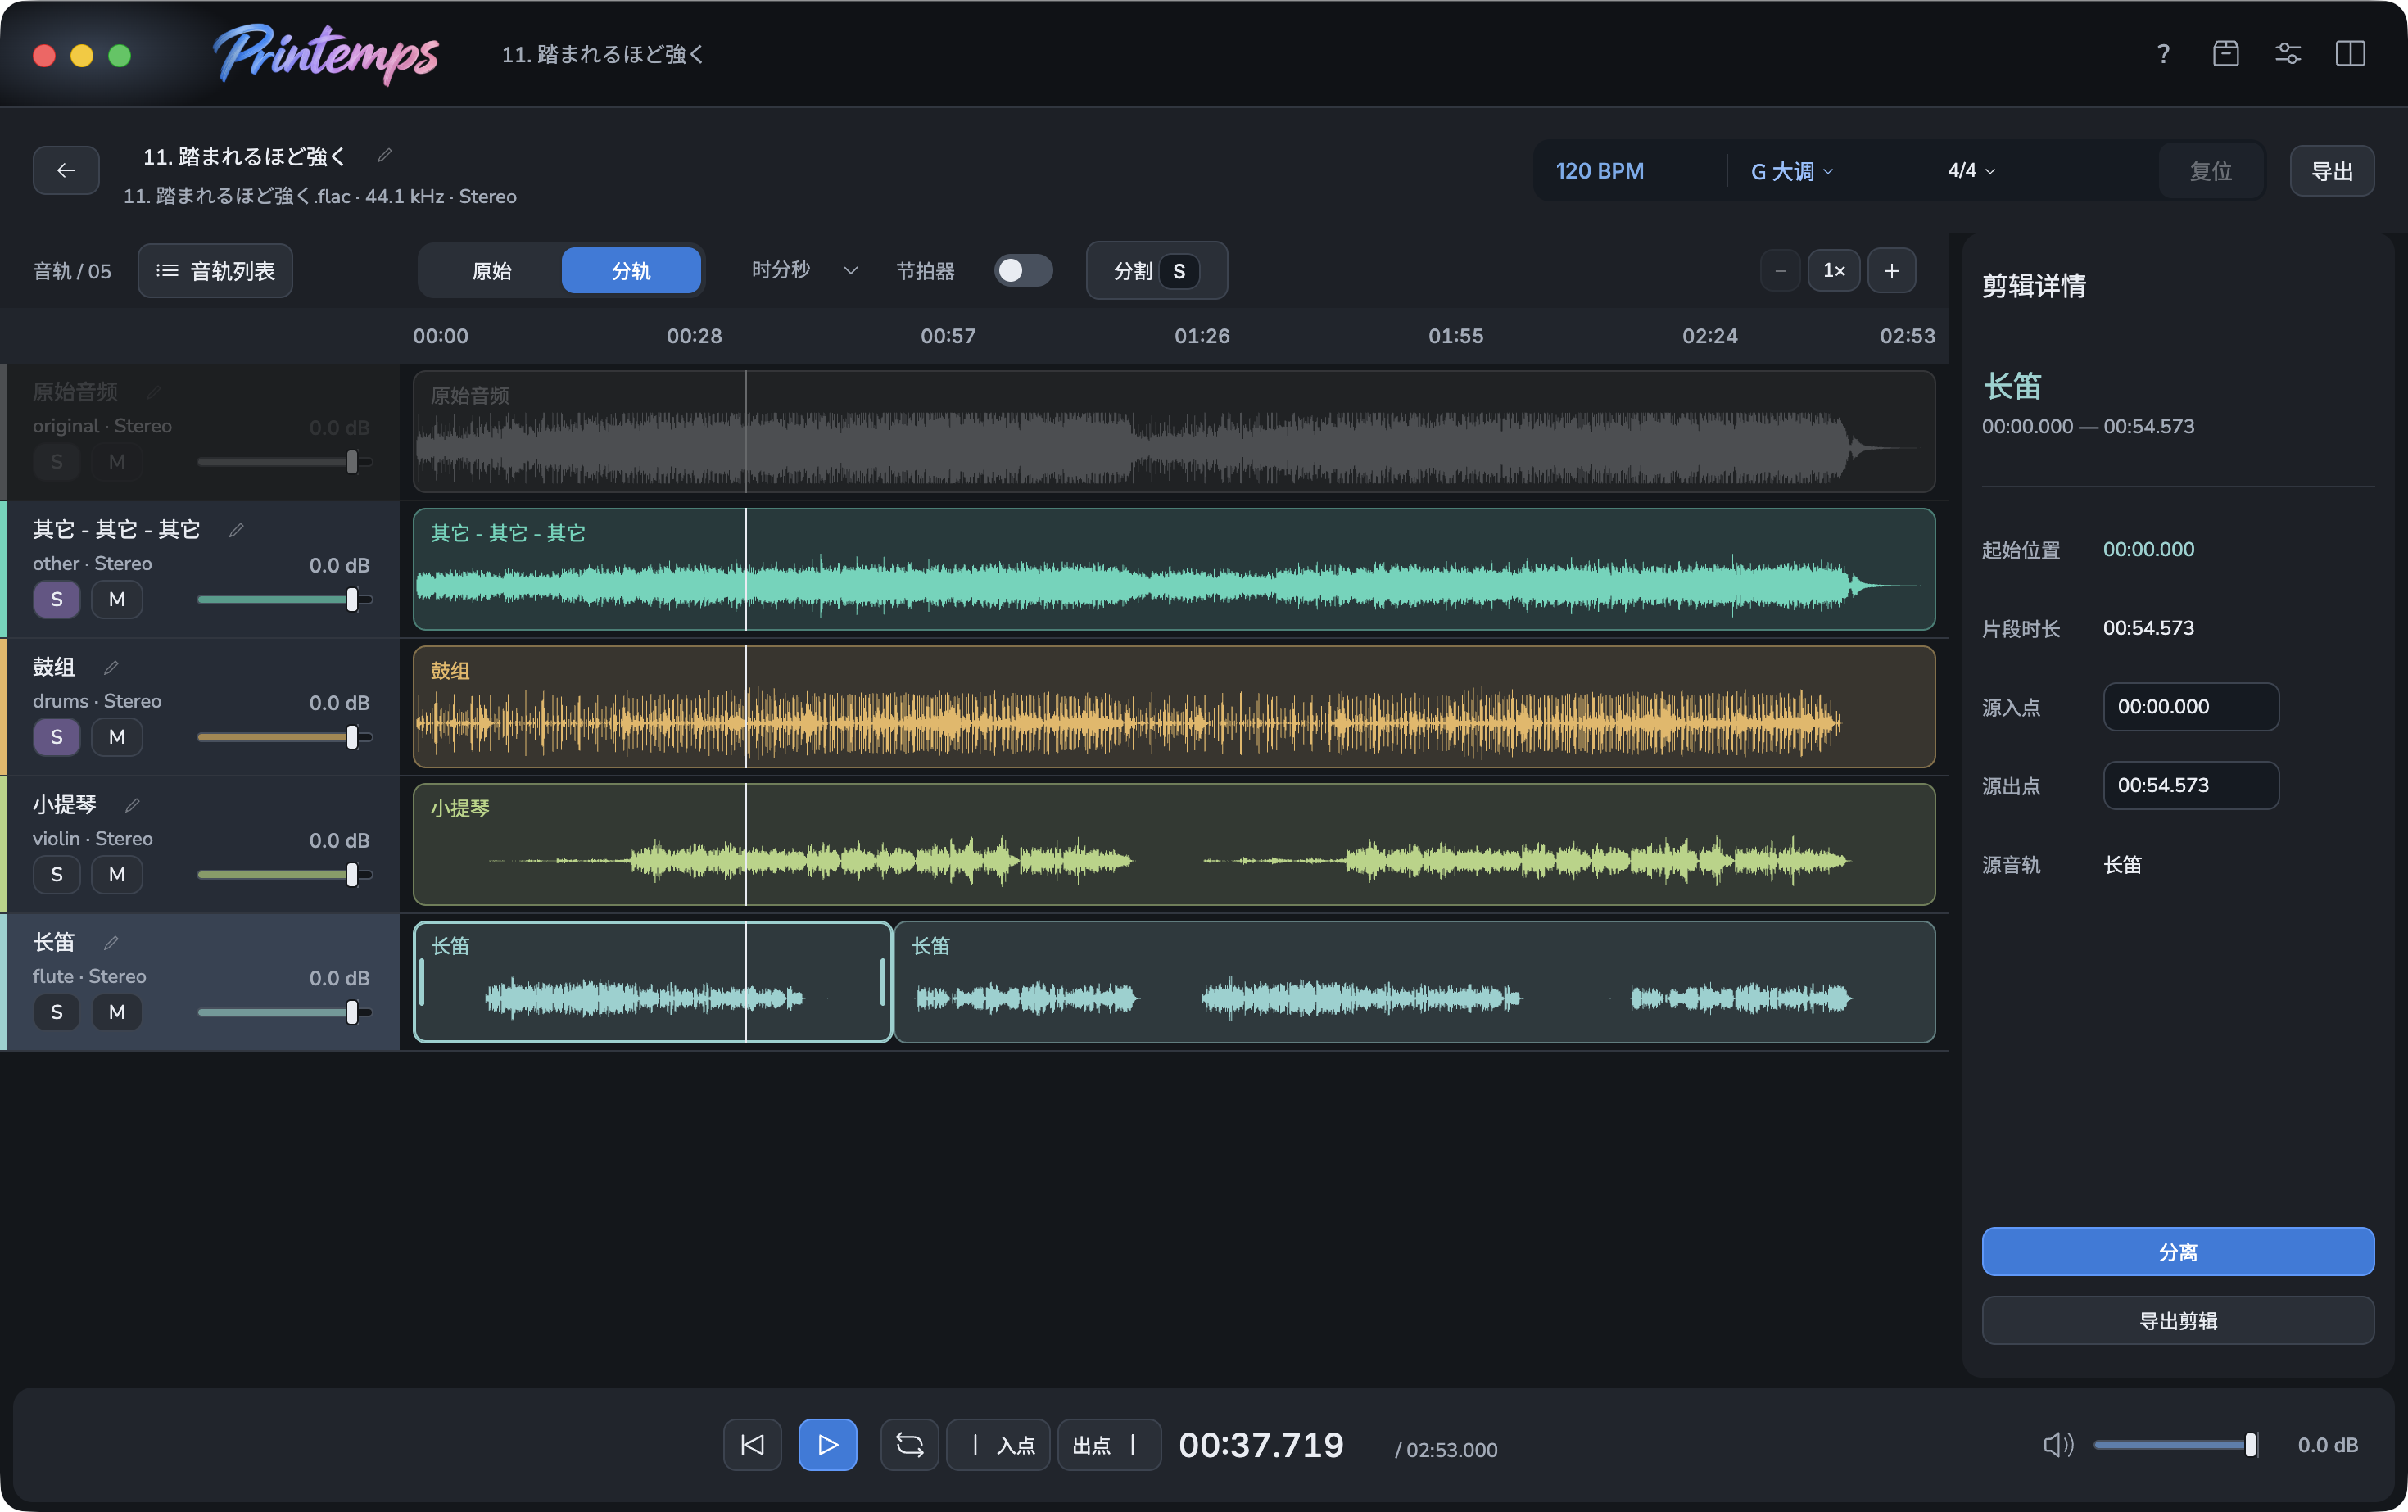Toggle the 节拍器 metronome switch
2408x1512 pixels.
coord(1023,271)
